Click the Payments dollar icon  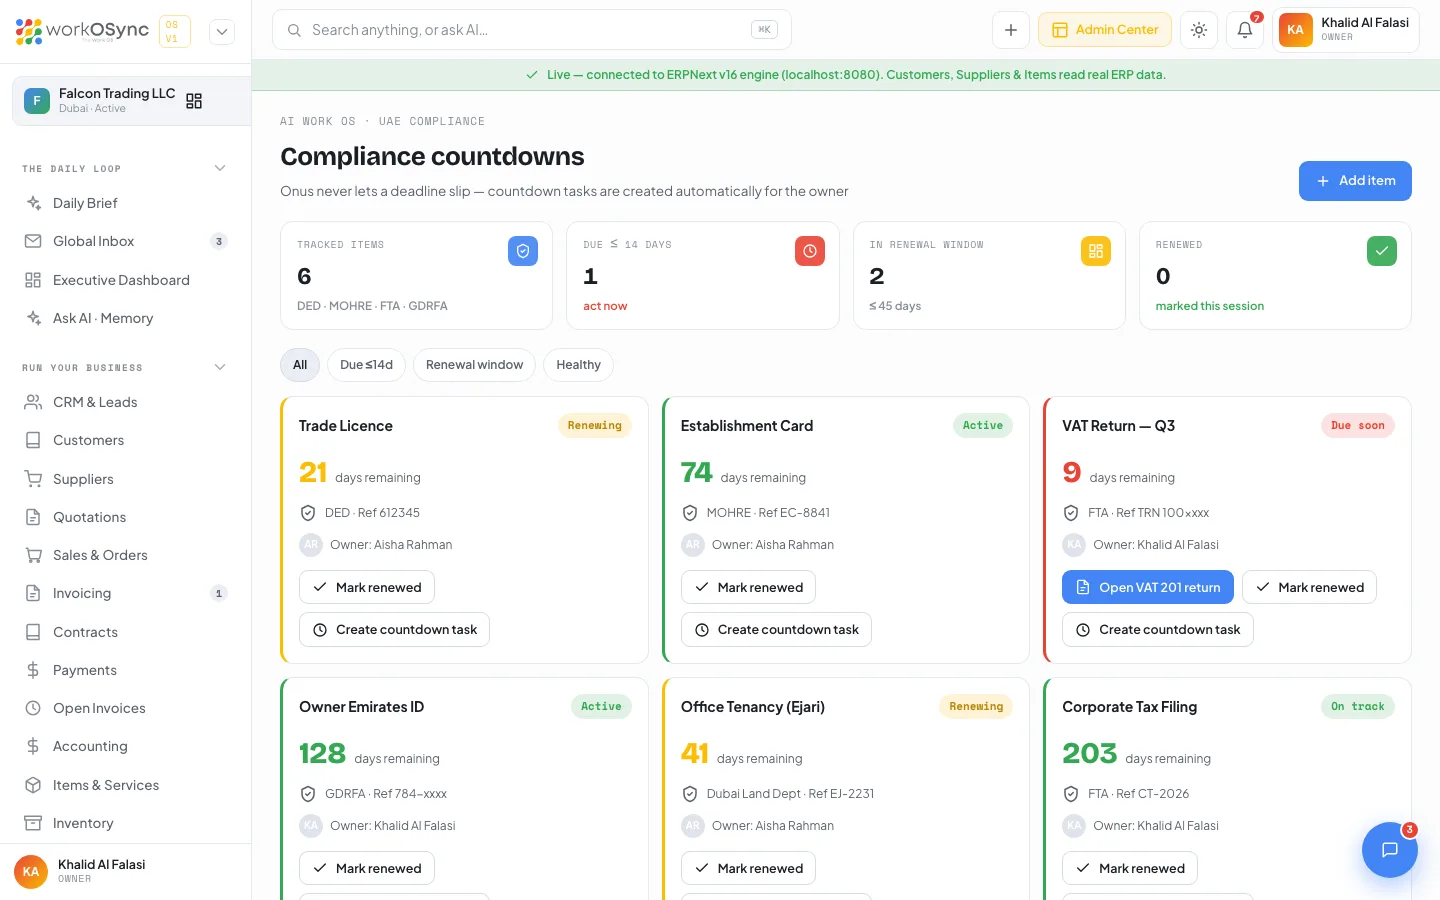(33, 670)
